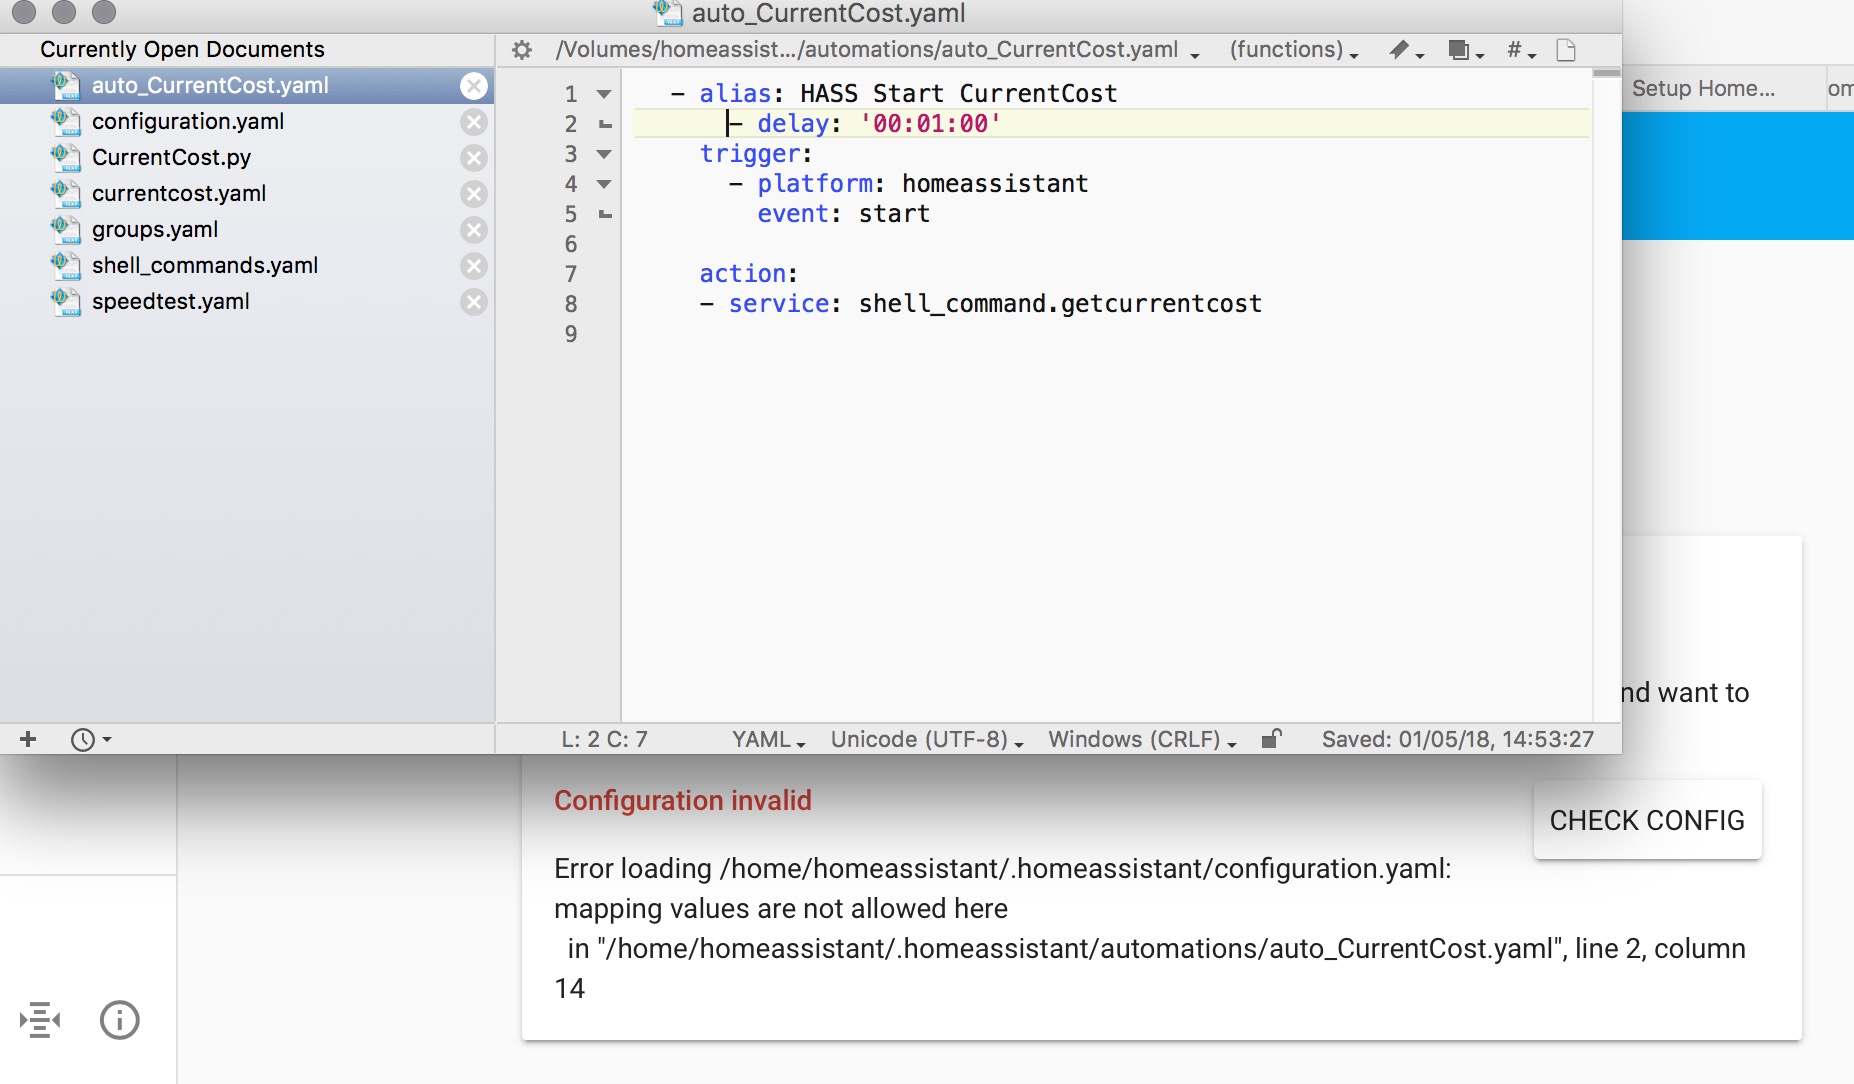The height and width of the screenshot is (1084, 1854).
Task: Click the '00:01:00' delay value
Action: click(x=930, y=124)
